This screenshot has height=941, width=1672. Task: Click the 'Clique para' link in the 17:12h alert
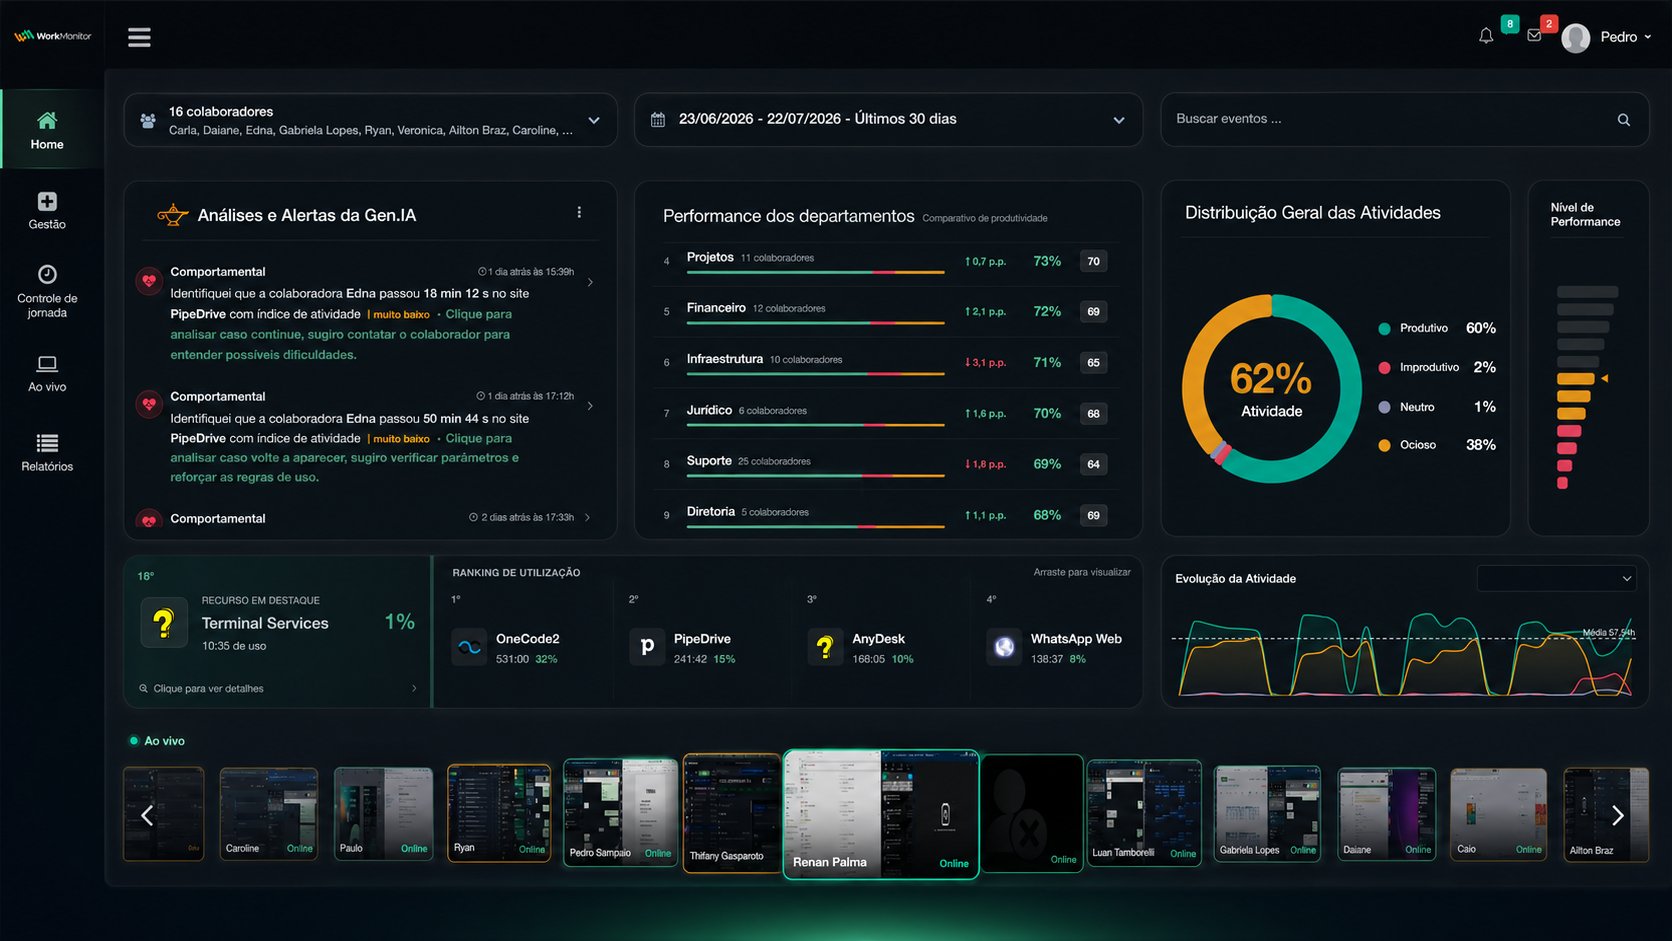pos(478,438)
